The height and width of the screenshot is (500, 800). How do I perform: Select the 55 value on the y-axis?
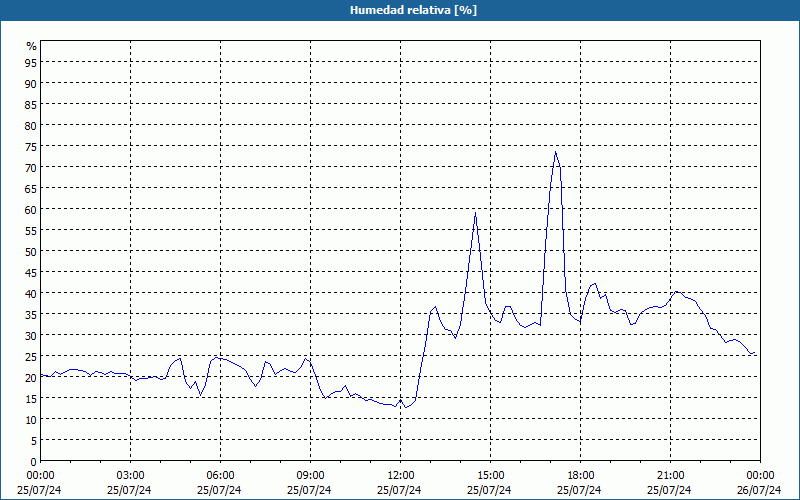pyautogui.click(x=31, y=230)
